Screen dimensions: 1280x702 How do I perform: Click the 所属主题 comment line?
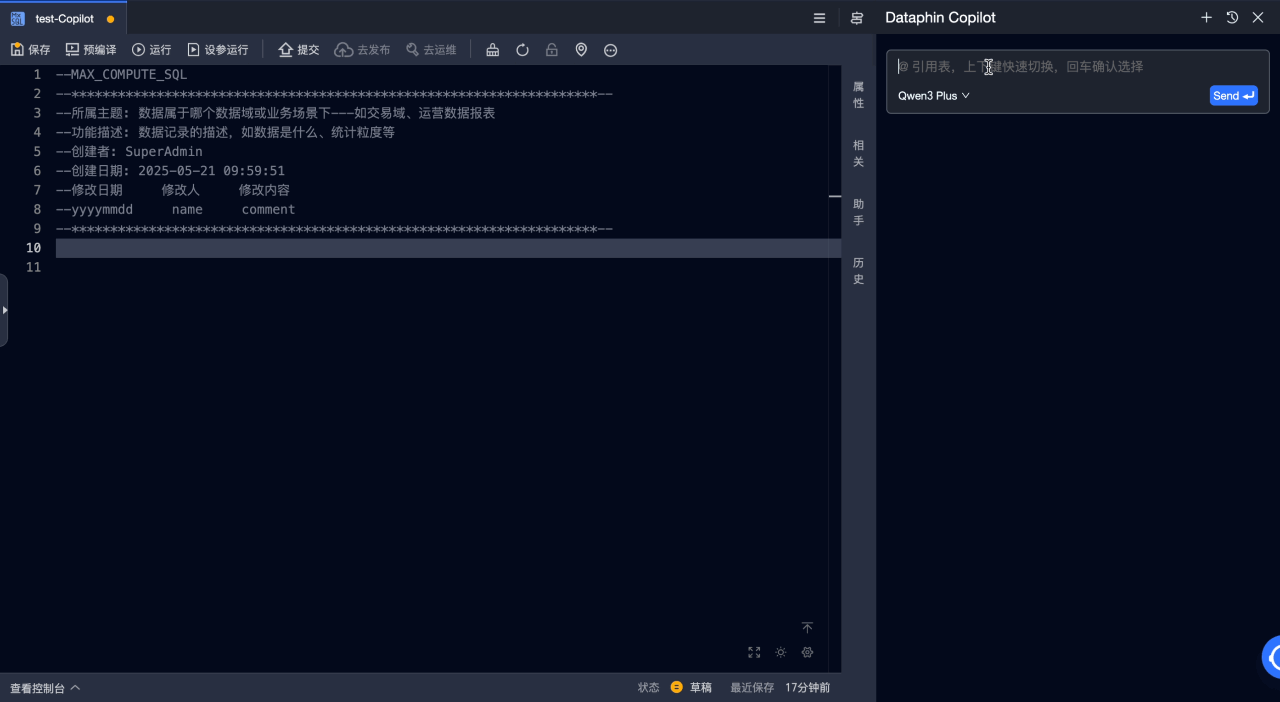[275, 113]
